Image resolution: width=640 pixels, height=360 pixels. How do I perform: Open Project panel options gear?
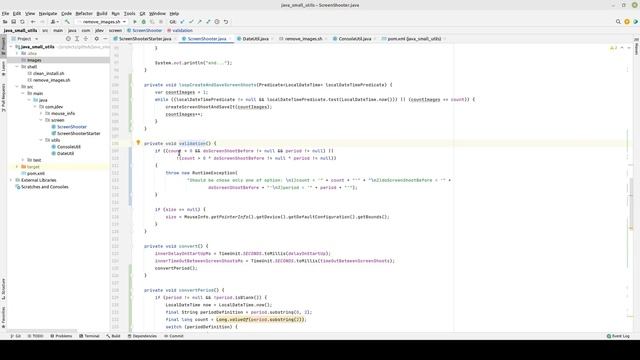point(97,39)
